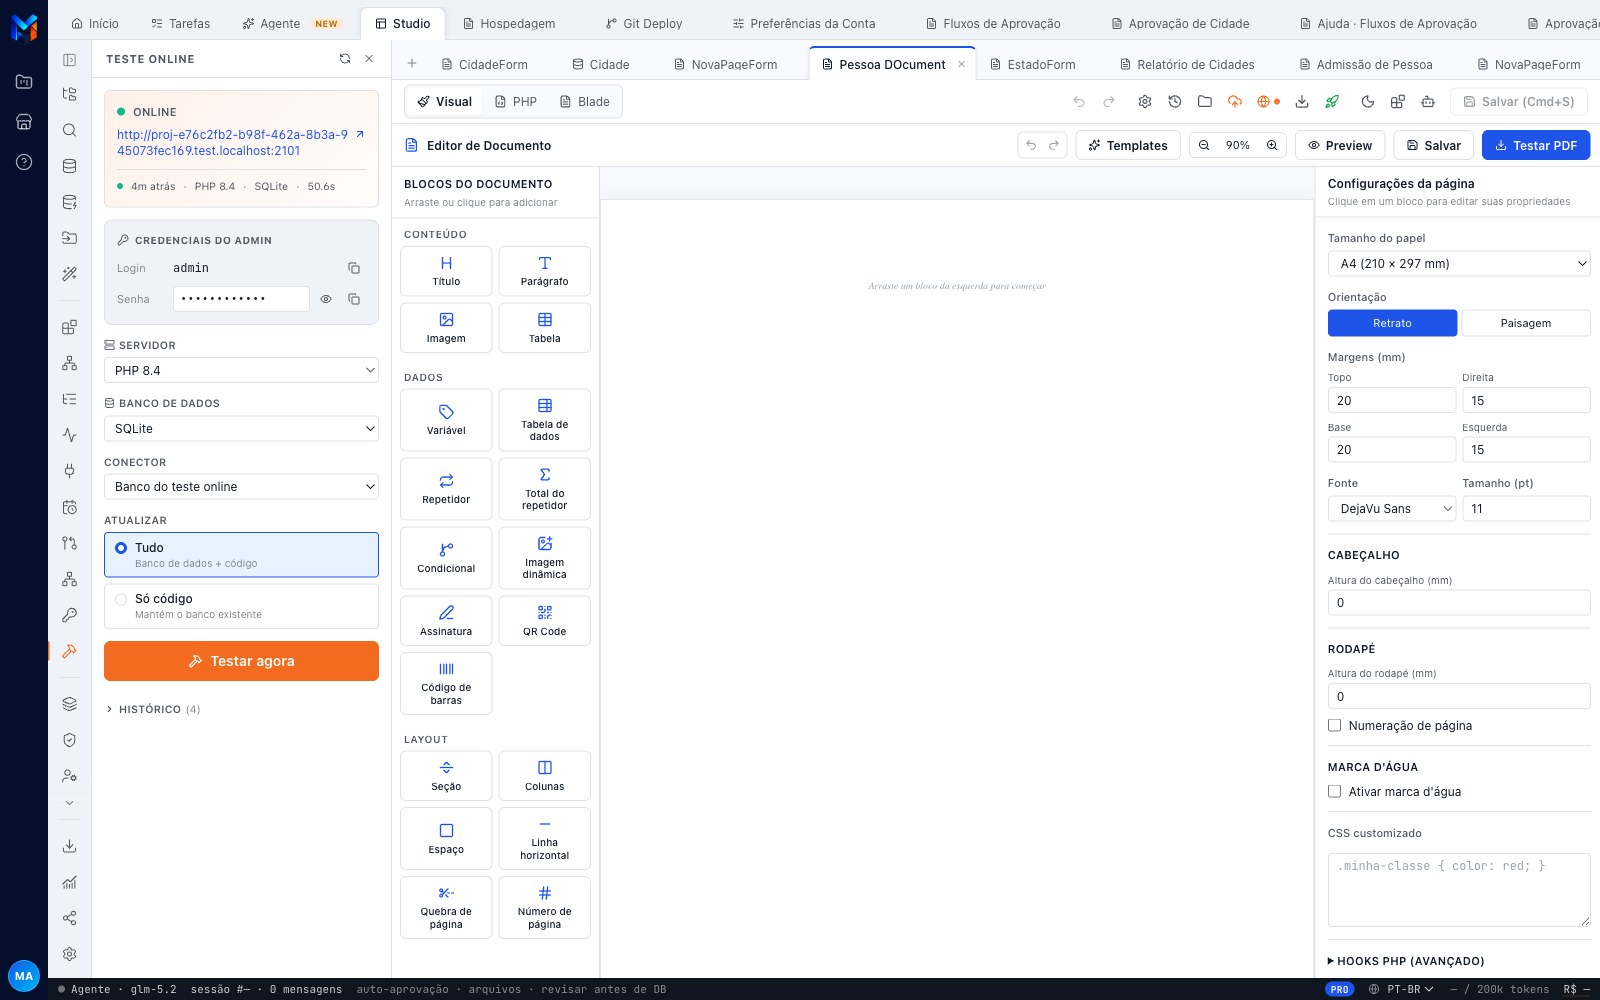Enable Numeração de página checkbox
The image size is (1600, 1000).
coord(1334,726)
